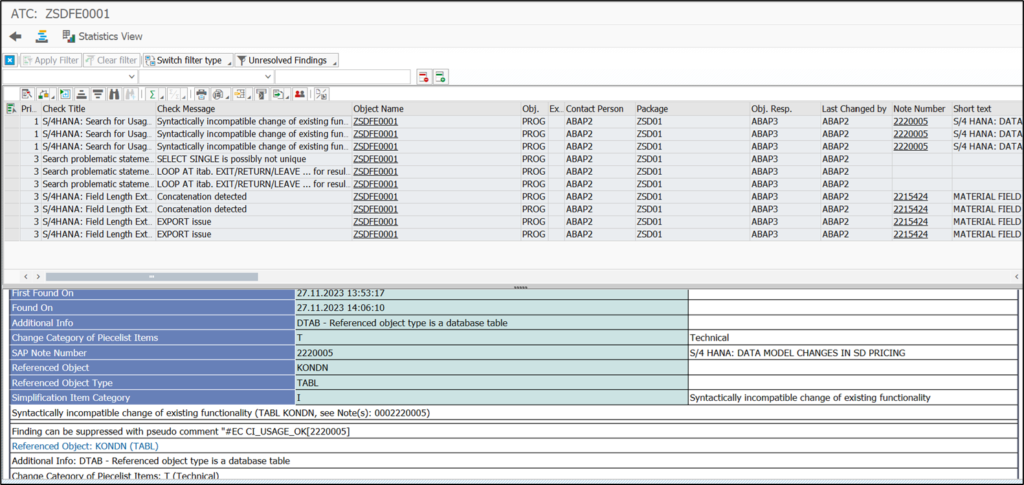
Task: Expand the Unresolved Findings filter menu
Action: (x=288, y=60)
